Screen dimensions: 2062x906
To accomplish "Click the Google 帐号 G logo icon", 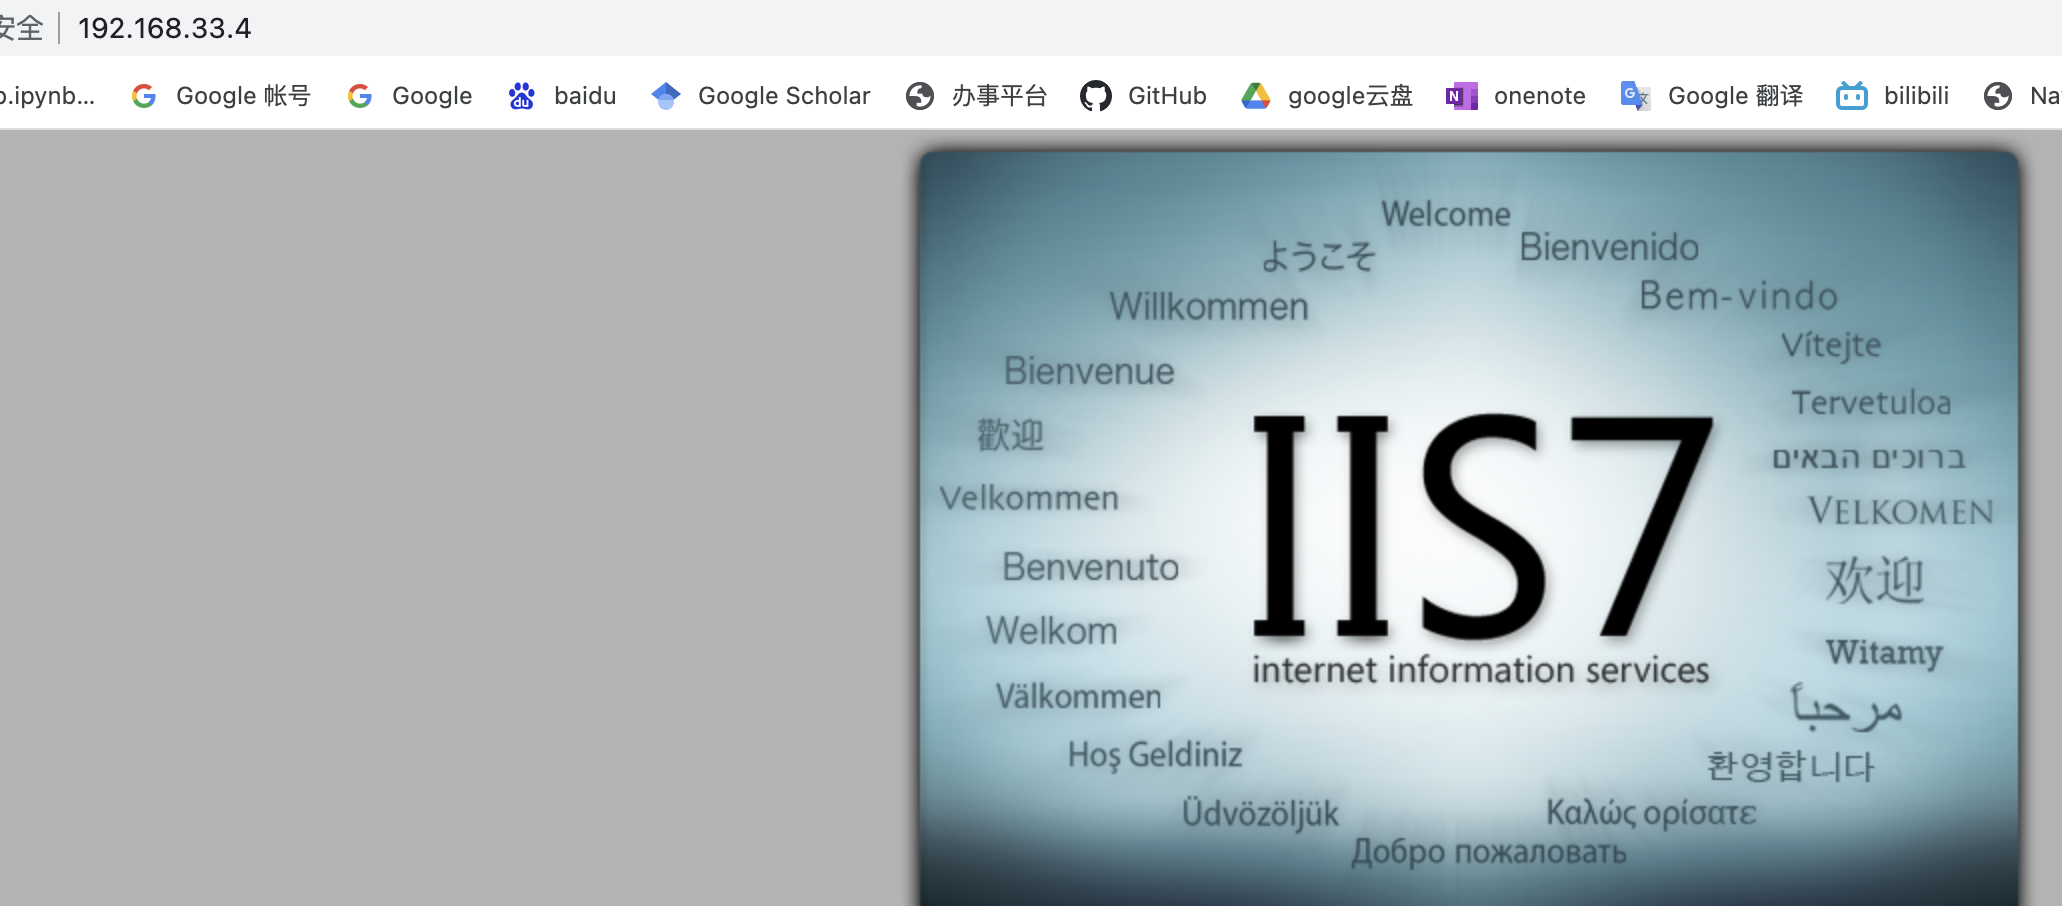I will [145, 96].
